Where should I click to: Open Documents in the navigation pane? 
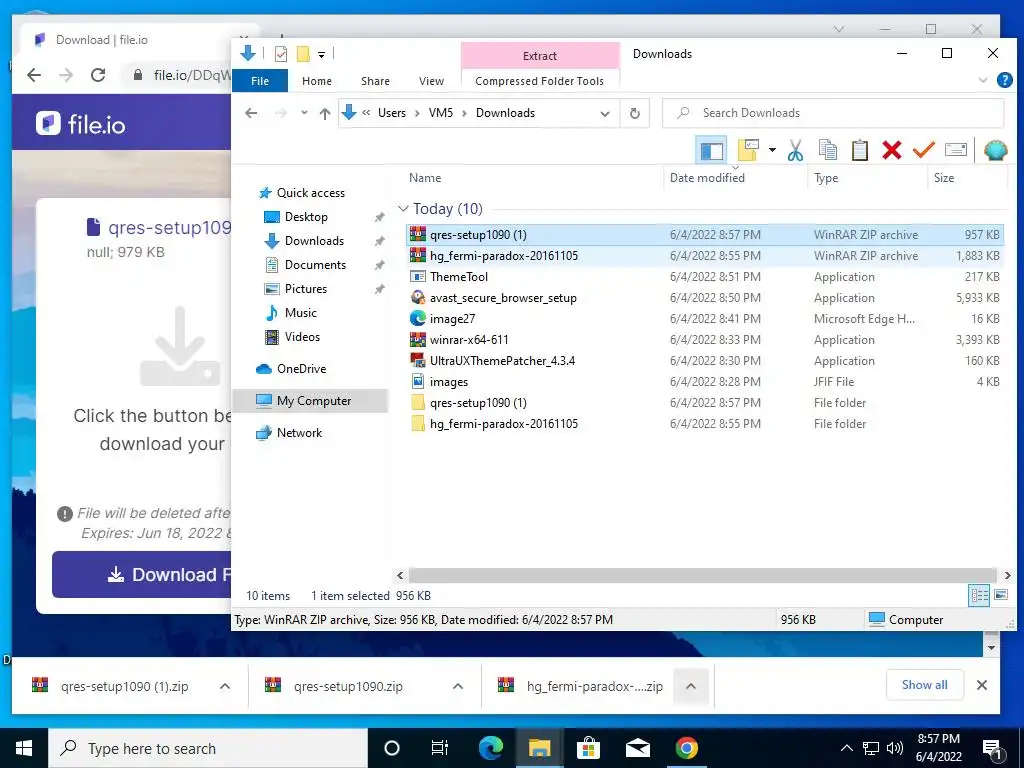[x=315, y=264]
